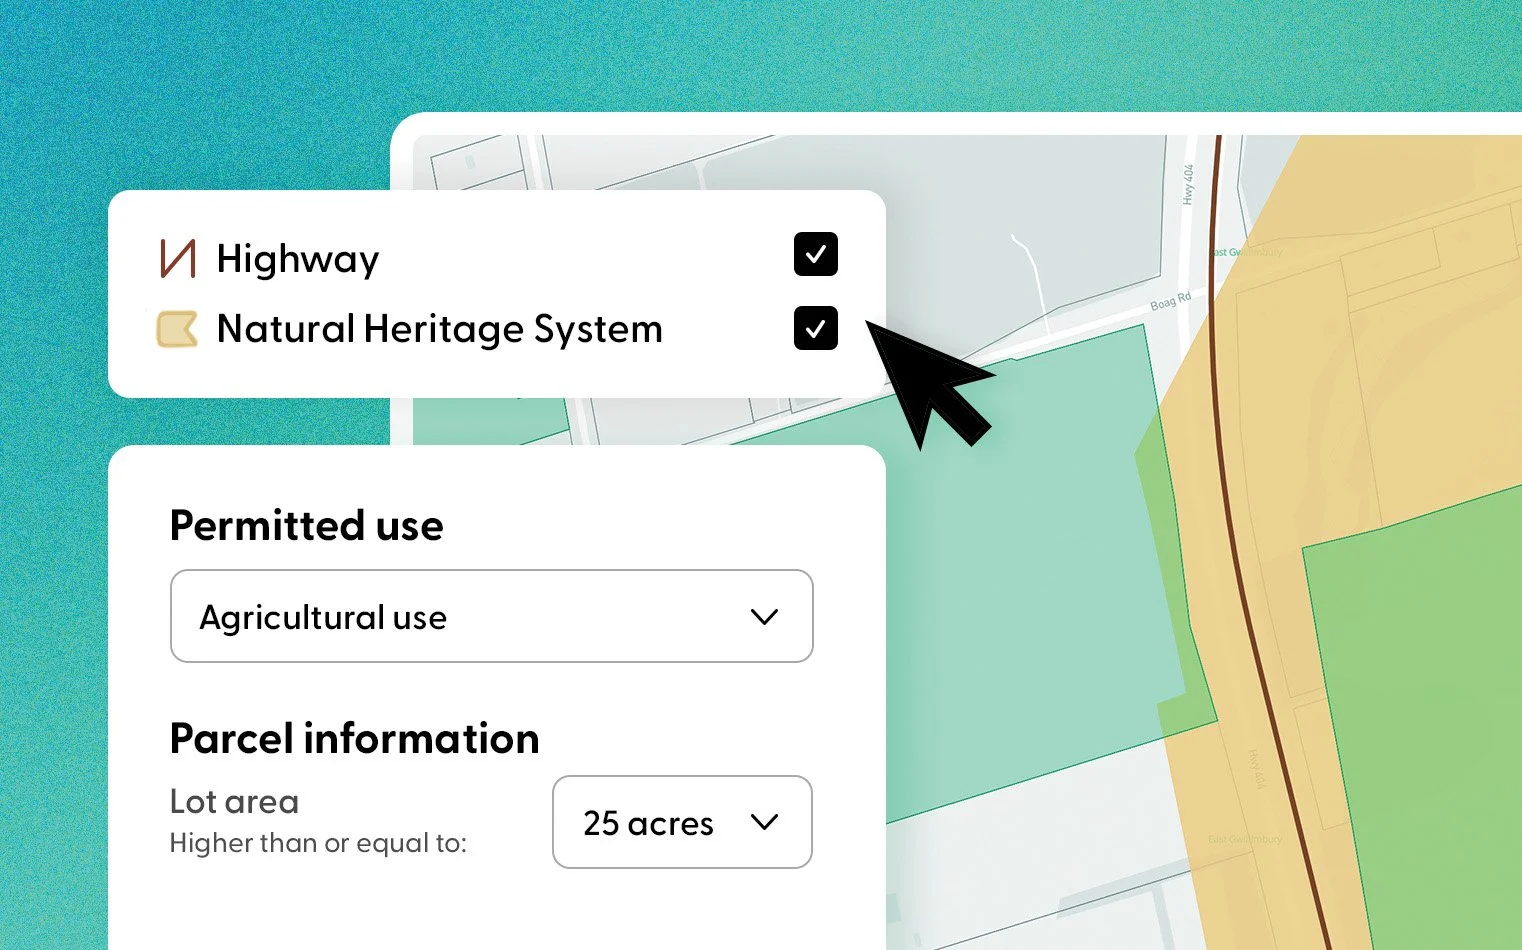Image resolution: width=1522 pixels, height=950 pixels.
Task: Click the Boag Rd label on map
Action: tap(1171, 301)
